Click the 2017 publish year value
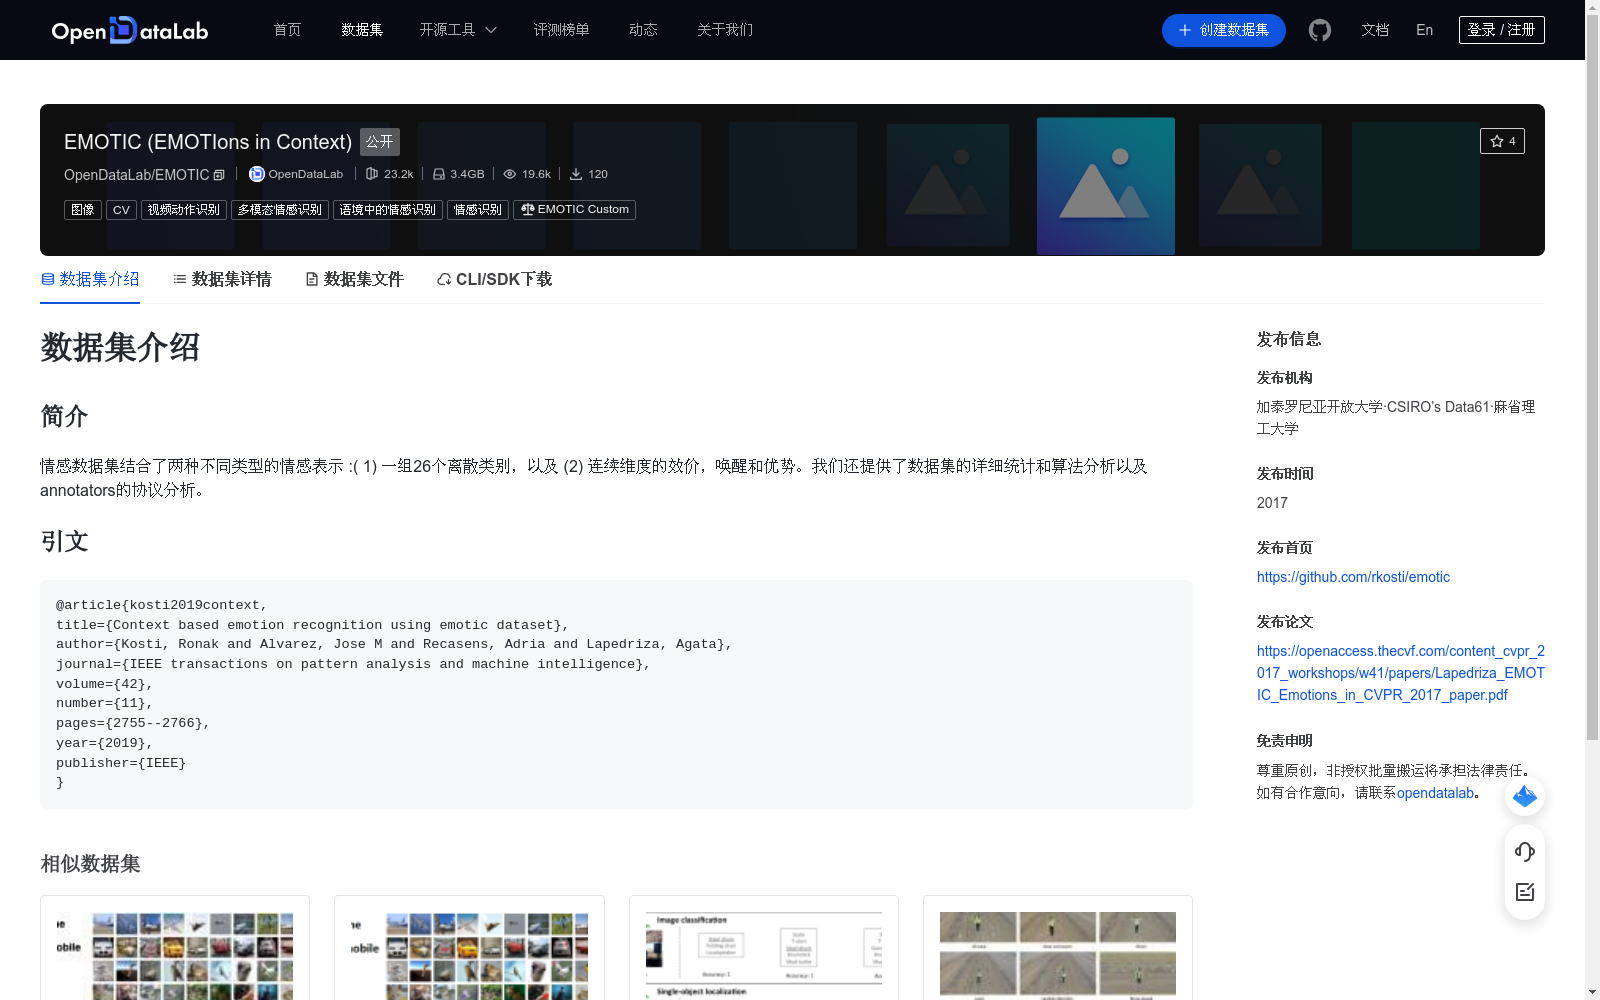 click(x=1272, y=503)
